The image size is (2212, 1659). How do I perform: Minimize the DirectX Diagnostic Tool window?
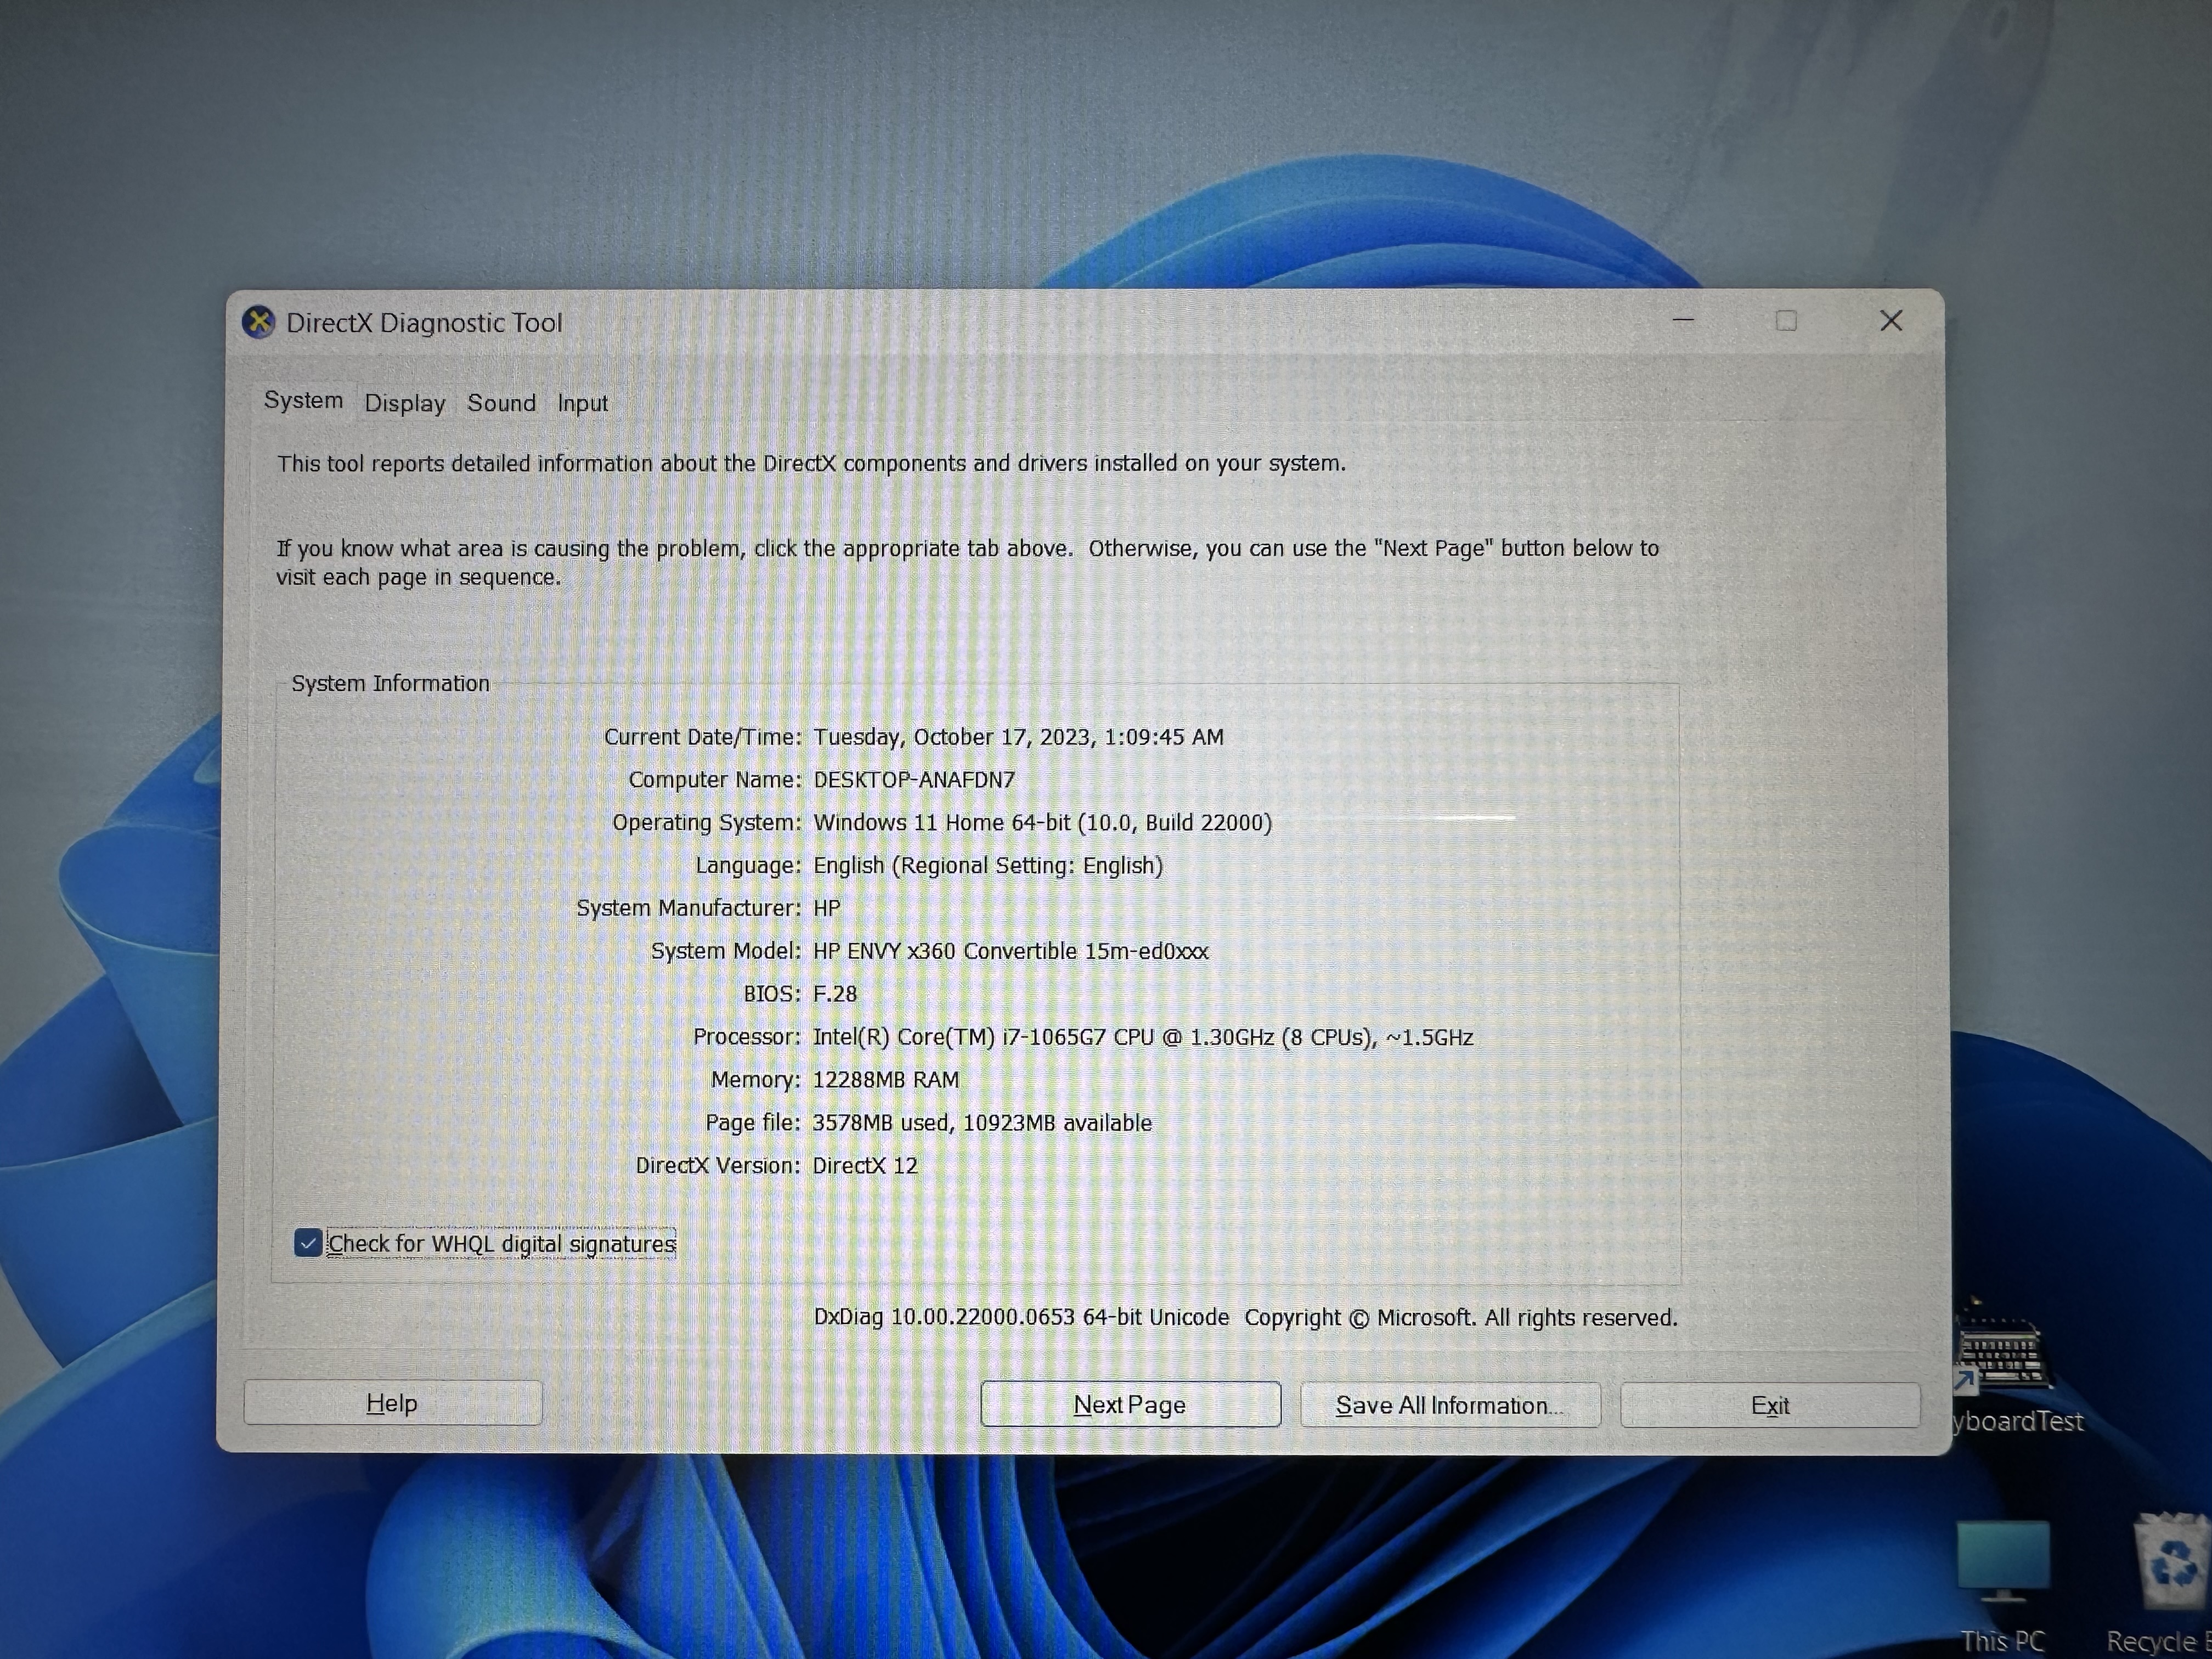(x=1684, y=321)
